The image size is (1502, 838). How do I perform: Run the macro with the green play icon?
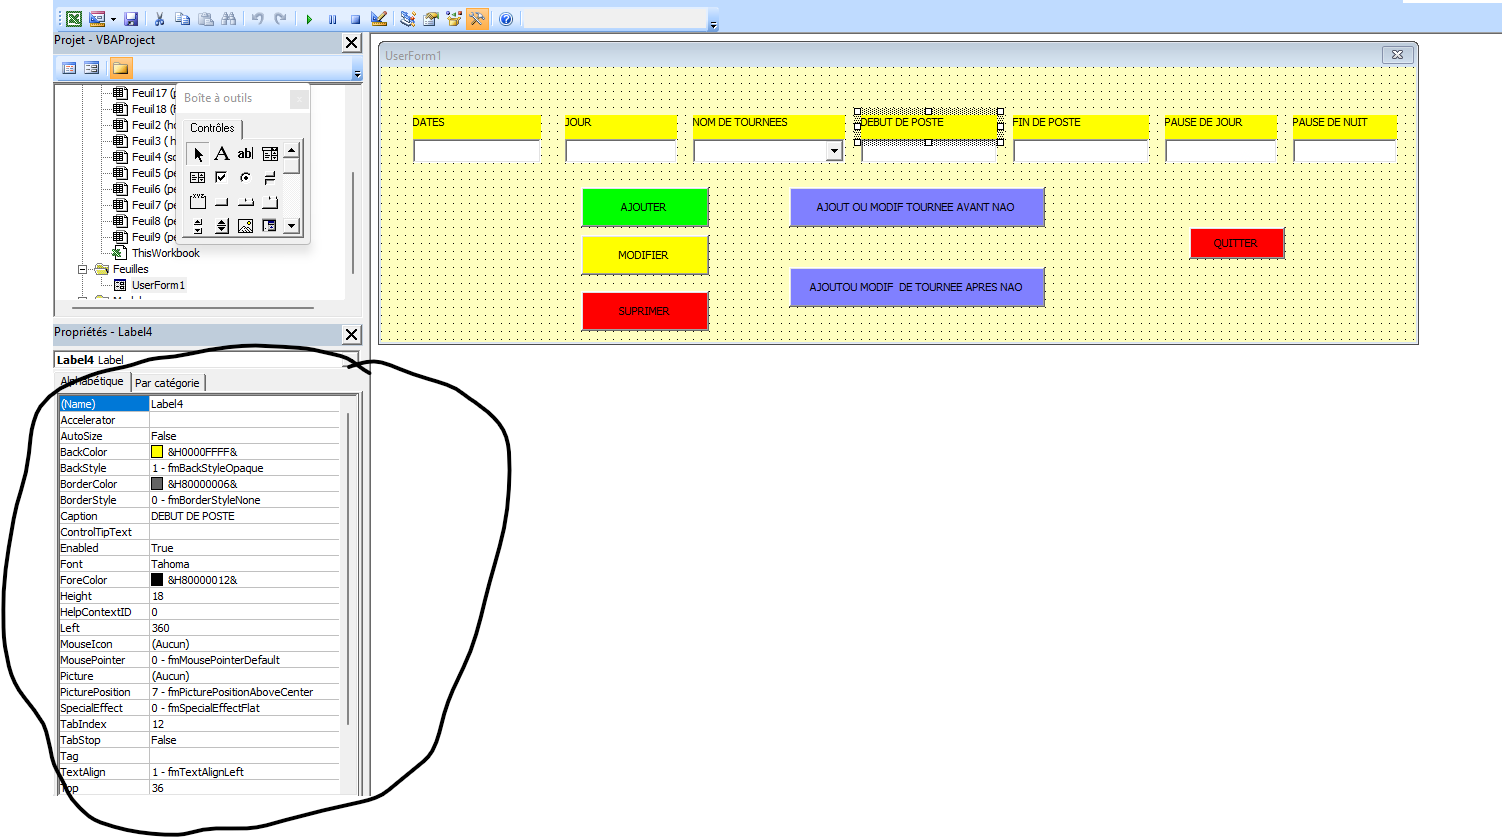[x=309, y=18]
